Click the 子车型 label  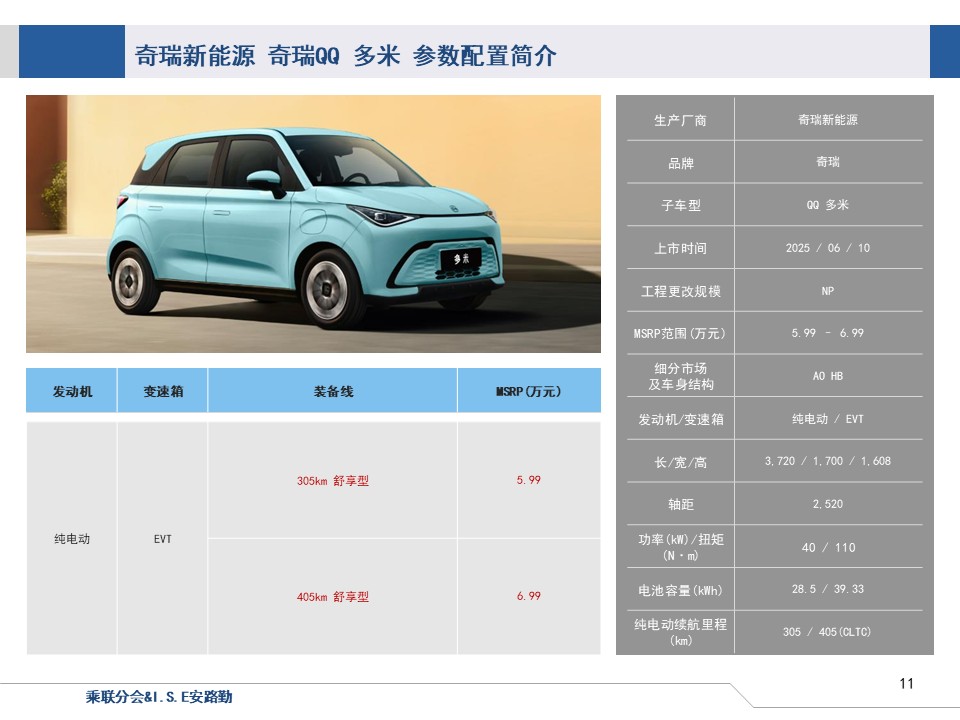point(680,206)
